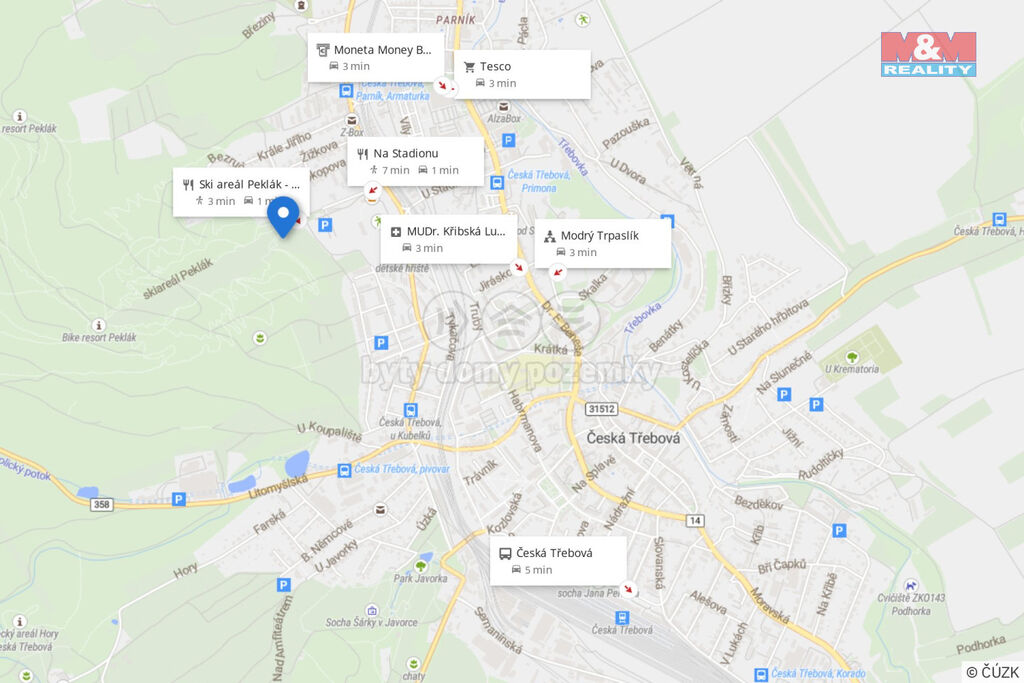Click the M&M Reality logo
Screen dimensions: 1024x683
tap(928, 54)
